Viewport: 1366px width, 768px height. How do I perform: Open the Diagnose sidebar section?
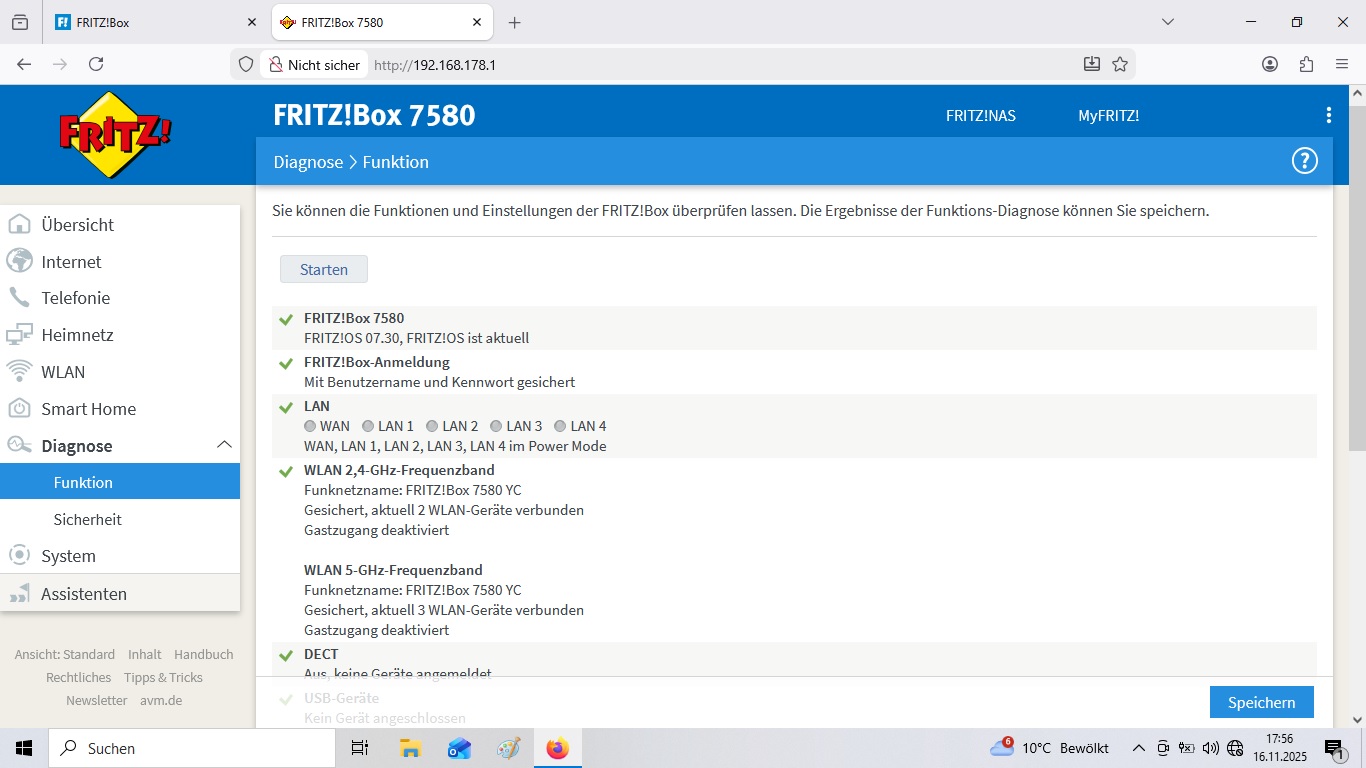[x=120, y=445]
